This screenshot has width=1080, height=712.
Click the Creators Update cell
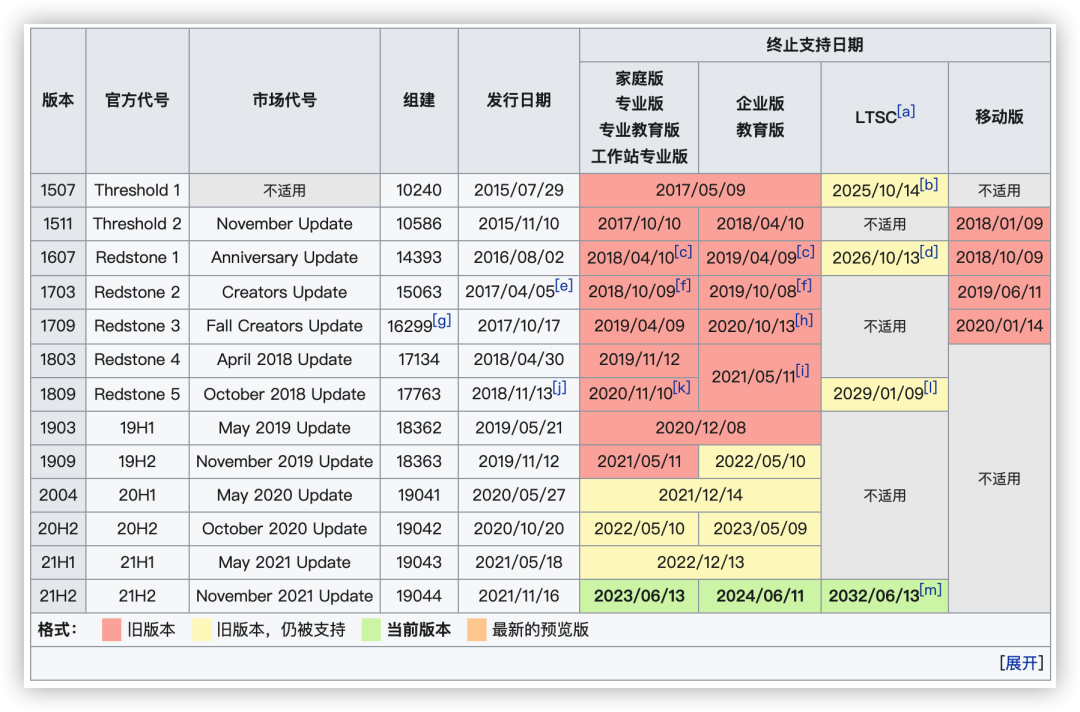pos(284,292)
